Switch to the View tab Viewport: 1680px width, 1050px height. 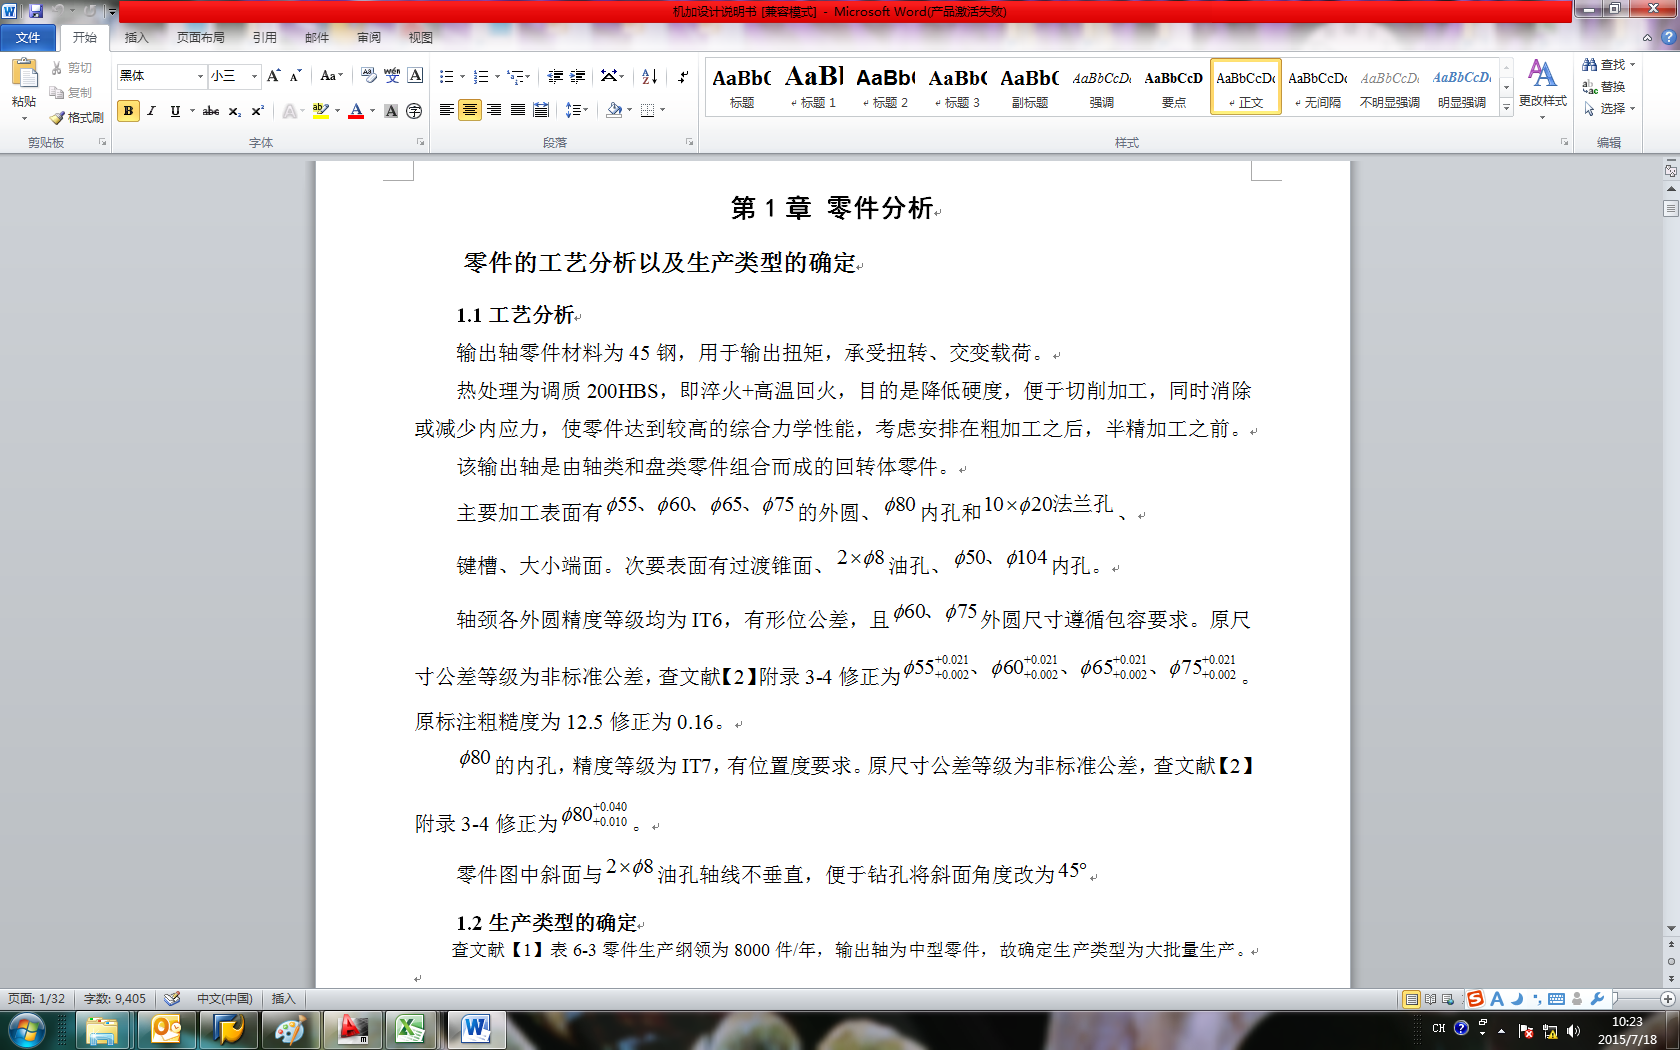420,38
